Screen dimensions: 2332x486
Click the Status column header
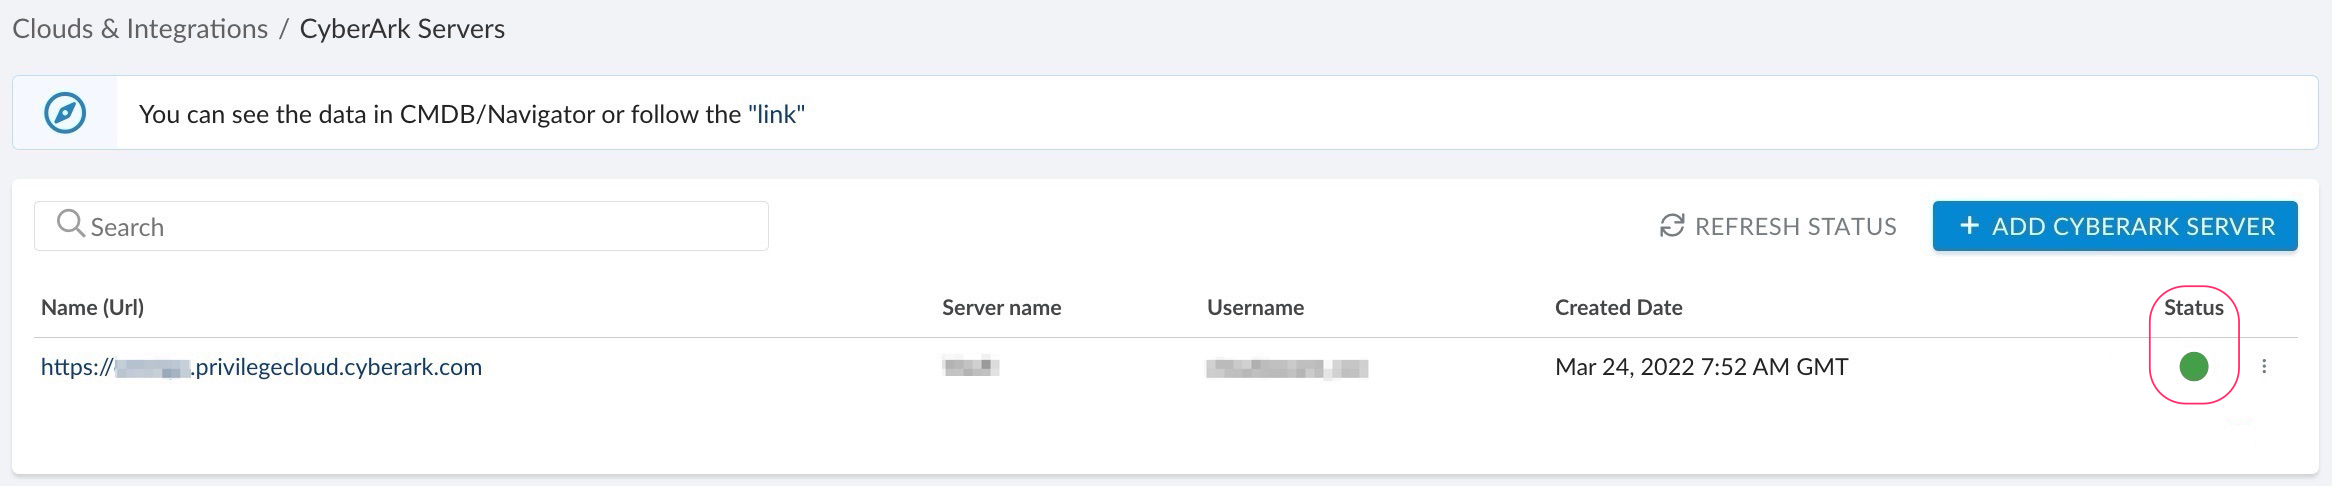point(2193,308)
